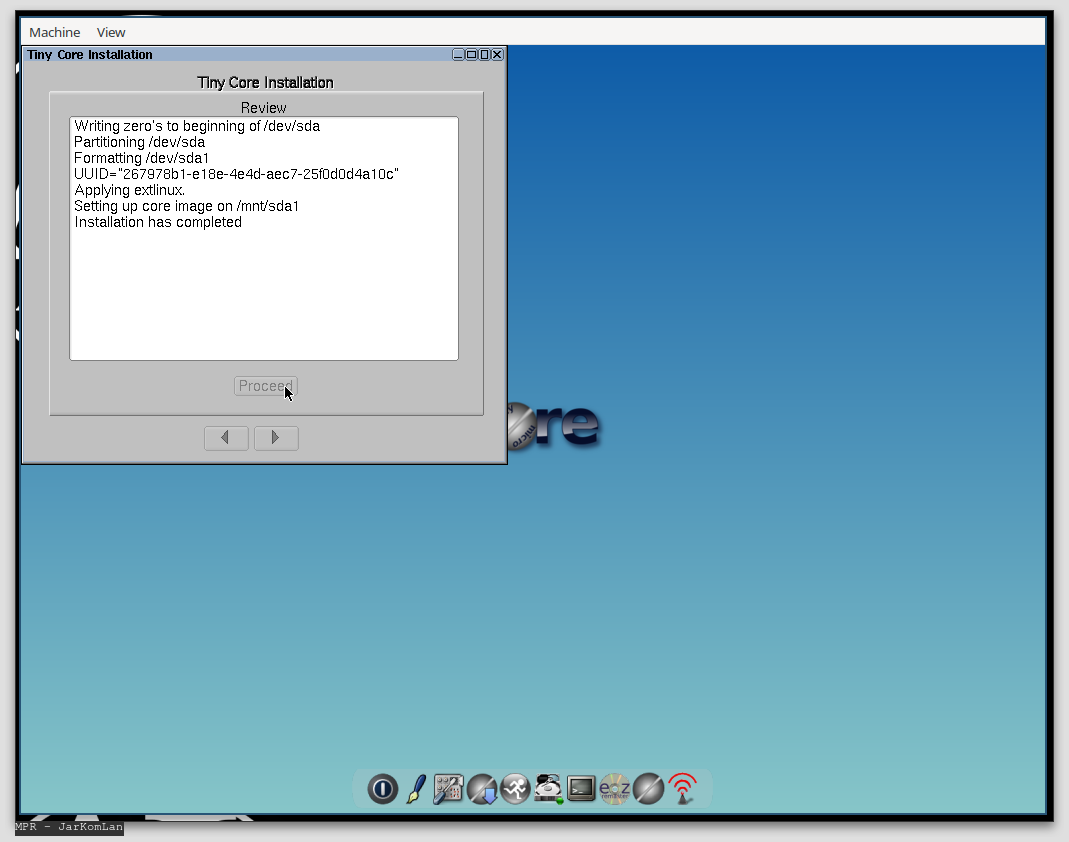Image resolution: width=1069 pixels, height=842 pixels.
Task: Go back with the left arrow navigation button
Action: [x=226, y=437]
